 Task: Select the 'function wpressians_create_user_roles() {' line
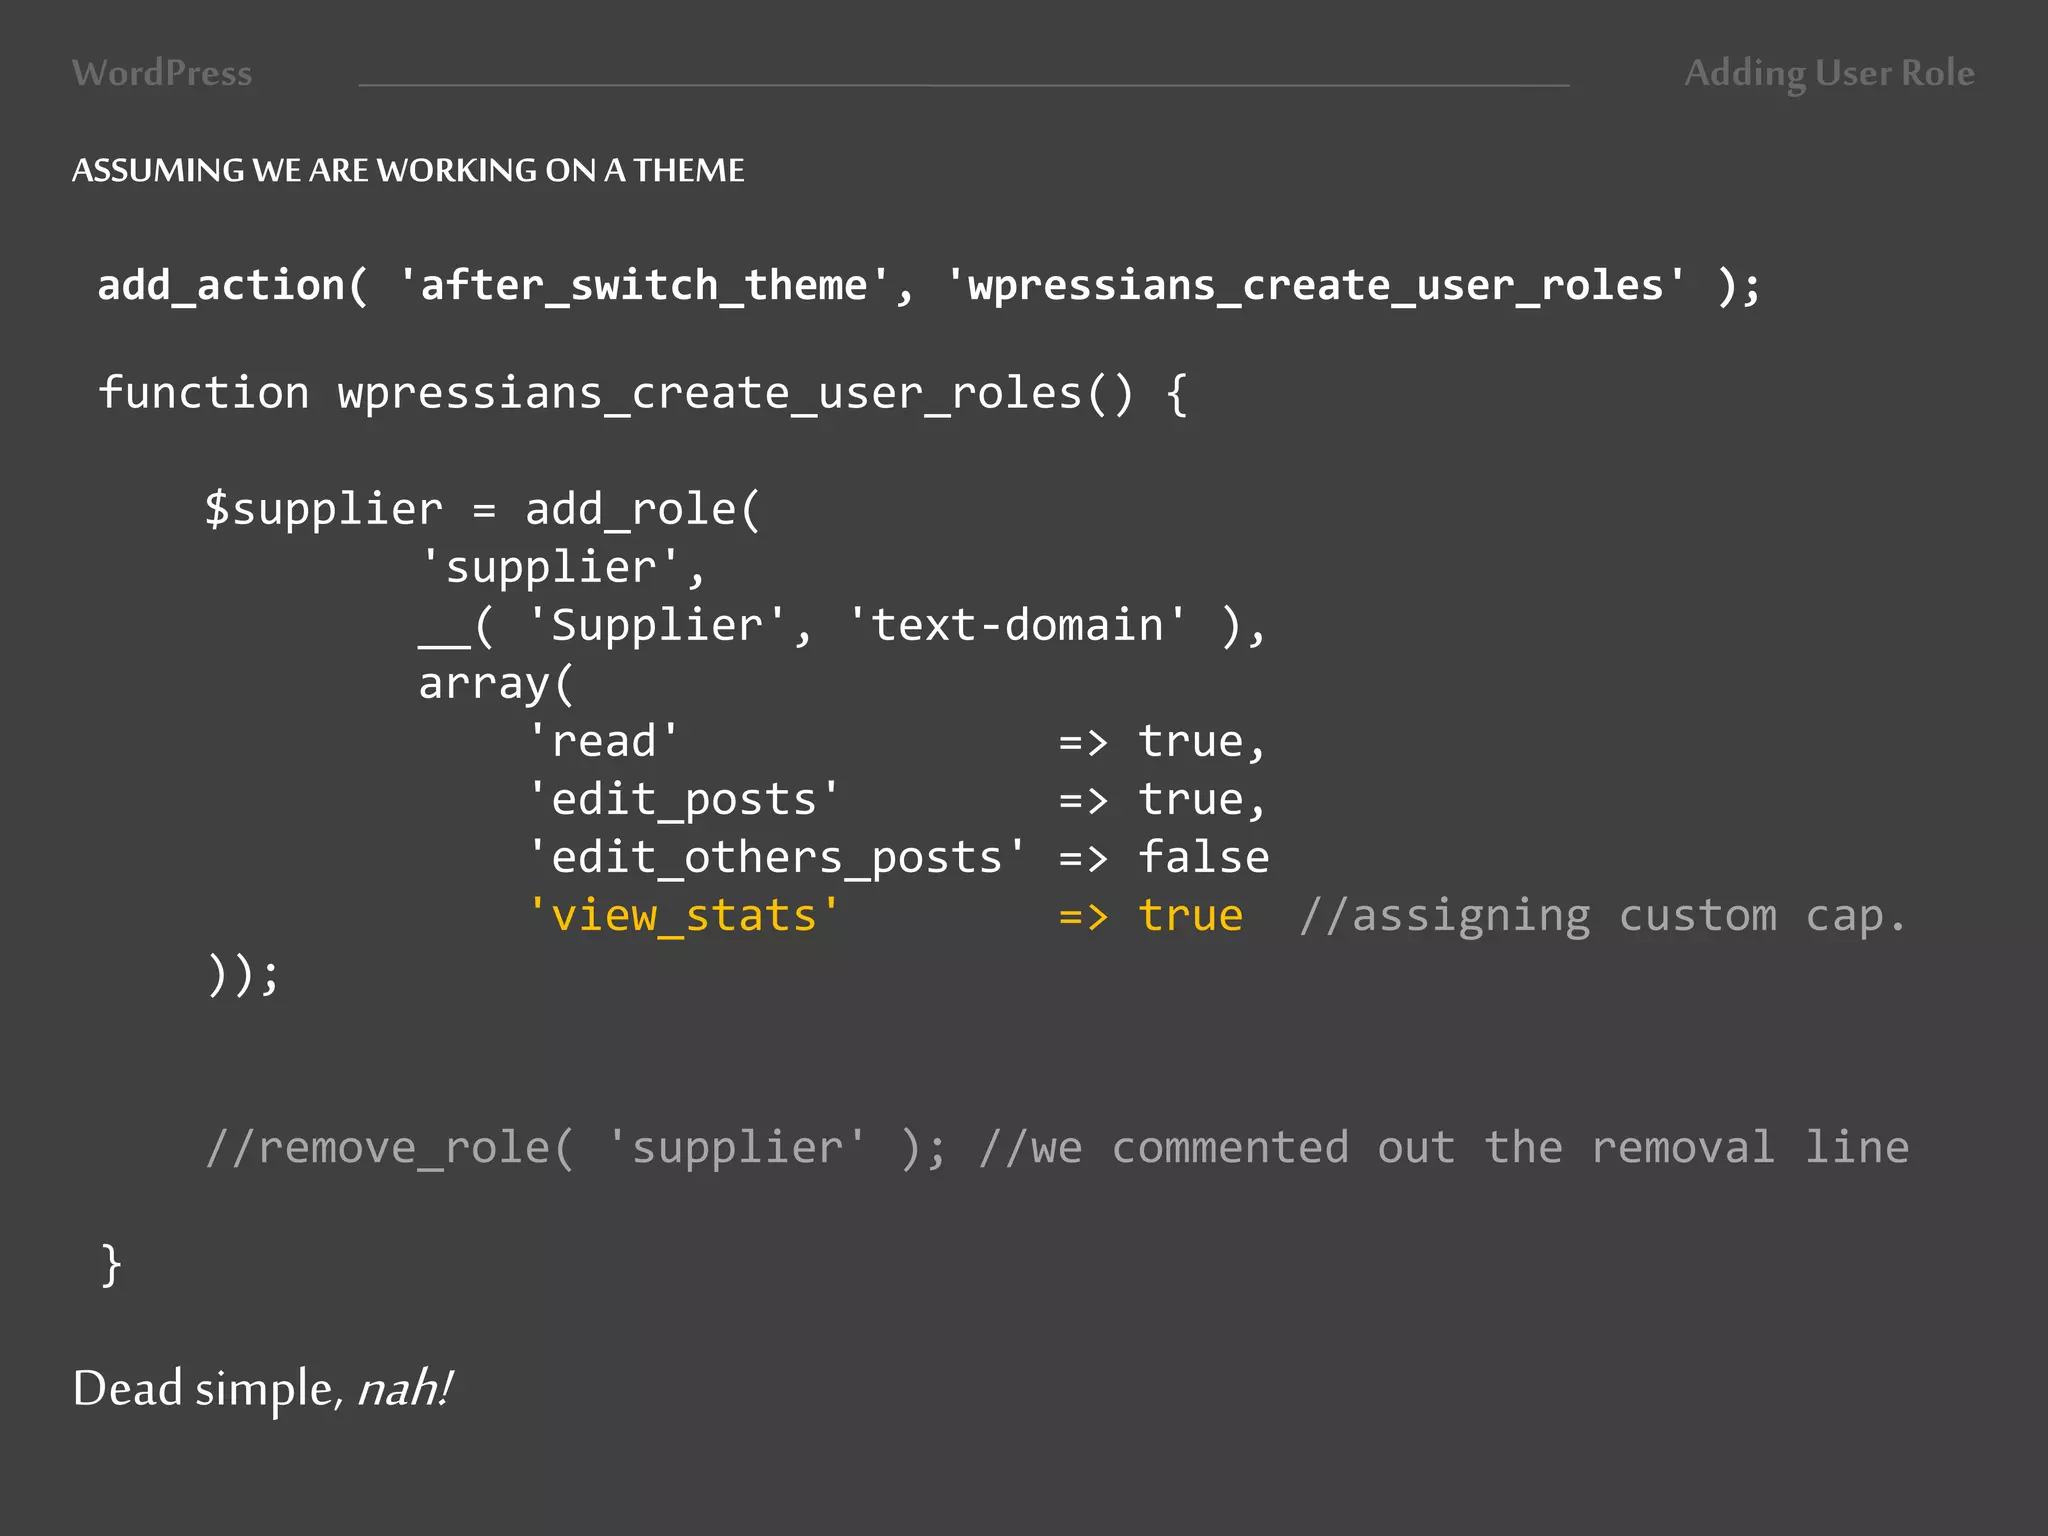click(x=643, y=393)
